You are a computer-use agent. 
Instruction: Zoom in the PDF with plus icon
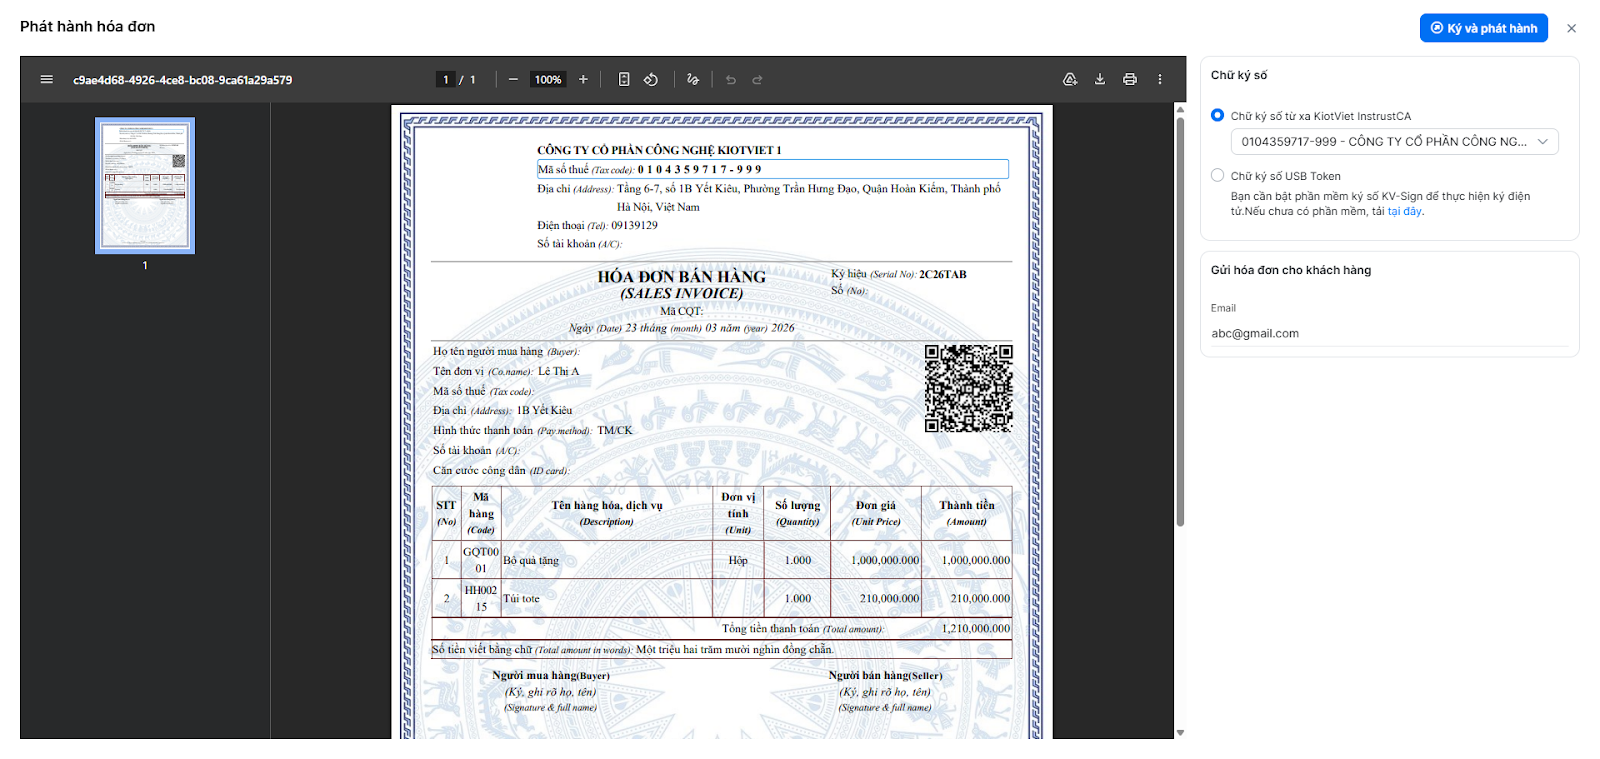[583, 80]
